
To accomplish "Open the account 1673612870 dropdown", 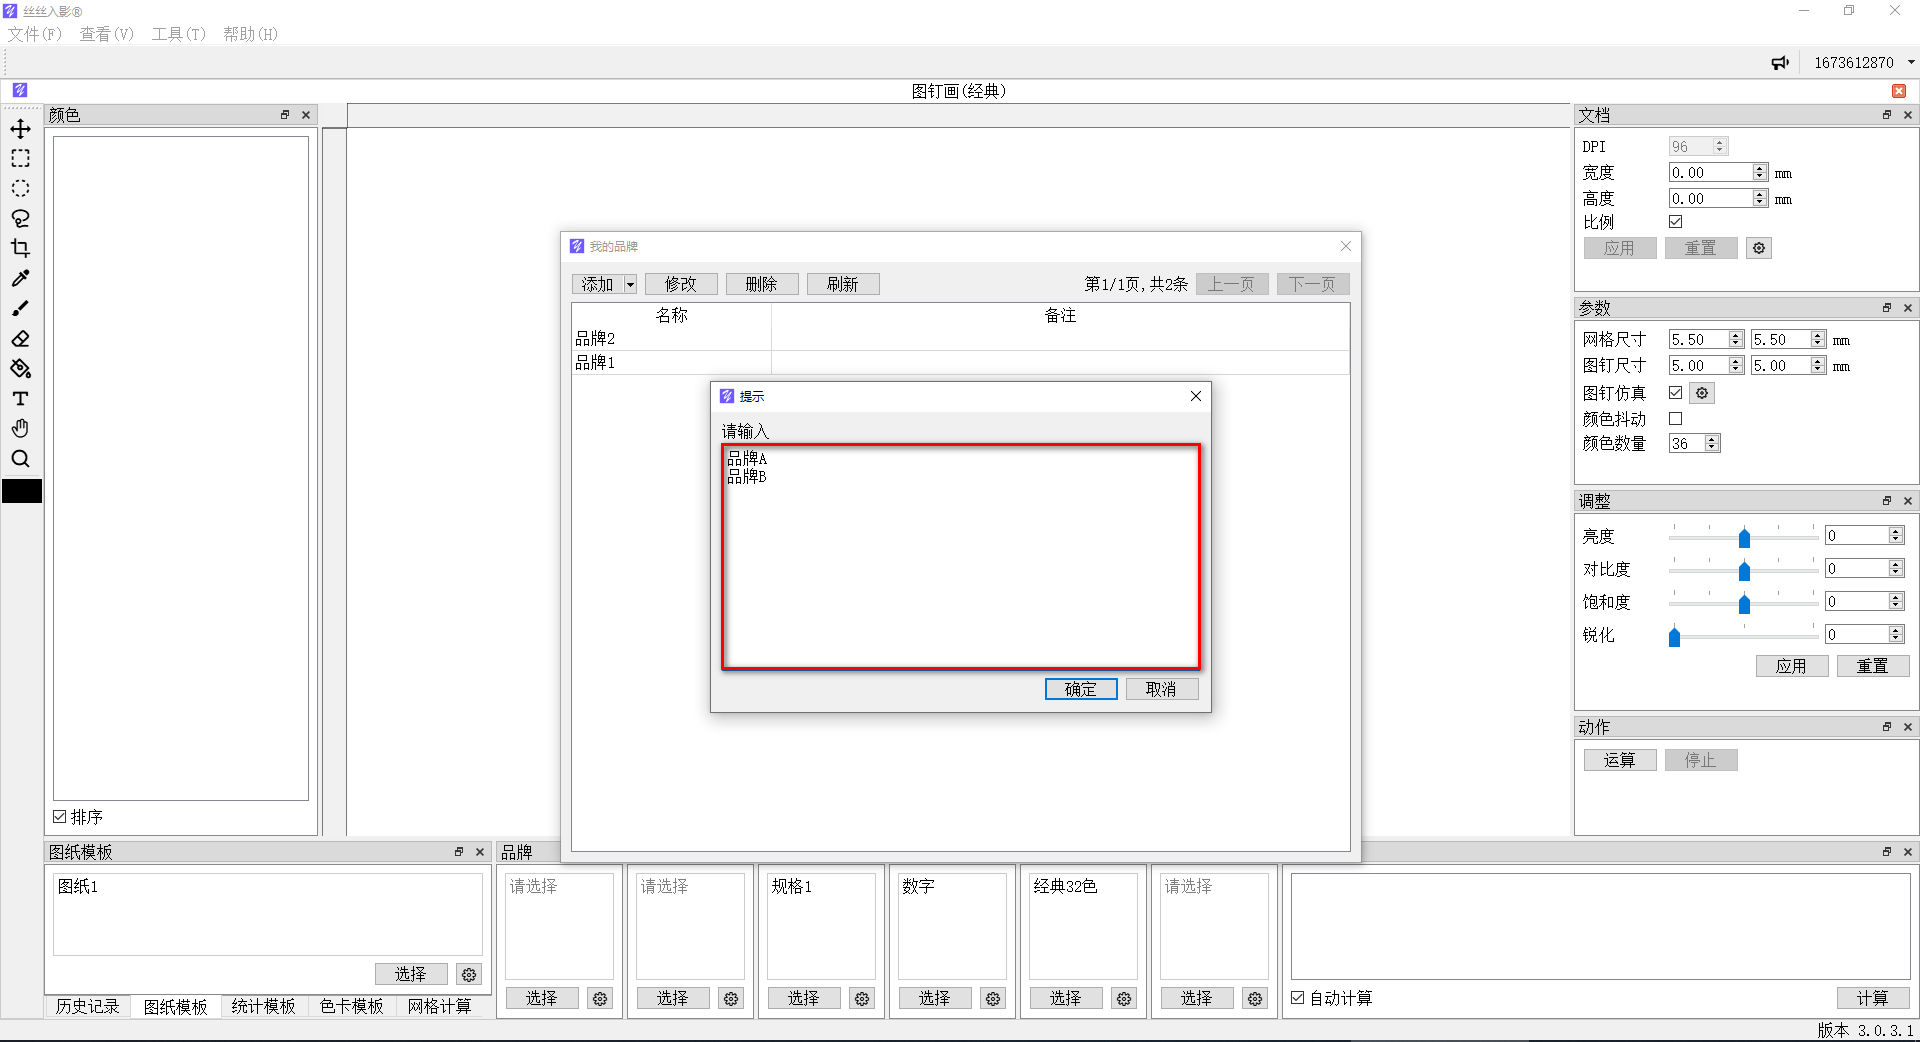I will click(x=1911, y=63).
